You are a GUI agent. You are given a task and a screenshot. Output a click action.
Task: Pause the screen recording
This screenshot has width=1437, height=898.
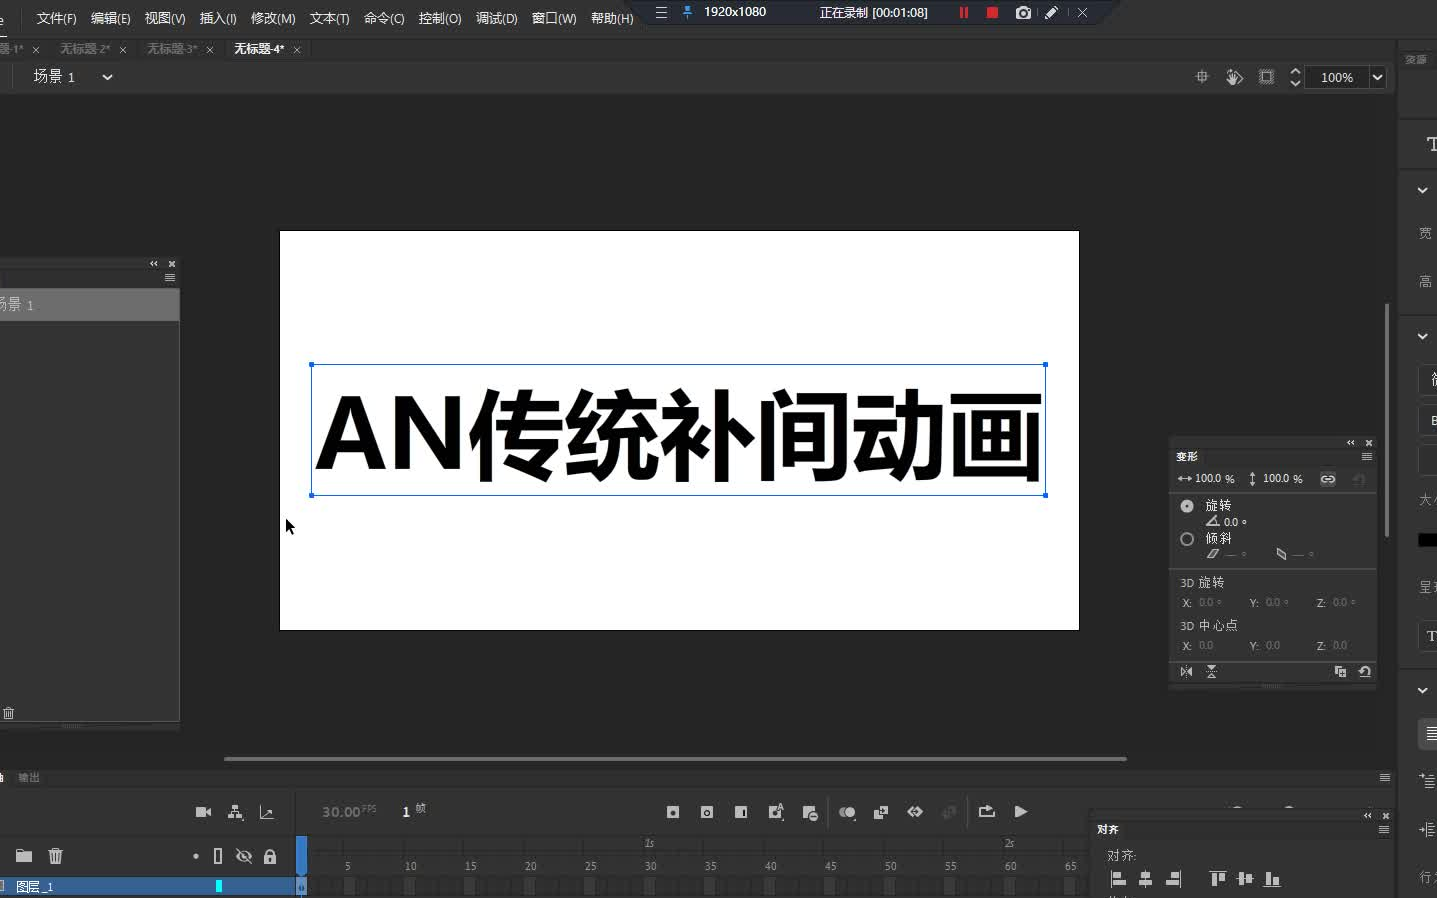coord(963,12)
